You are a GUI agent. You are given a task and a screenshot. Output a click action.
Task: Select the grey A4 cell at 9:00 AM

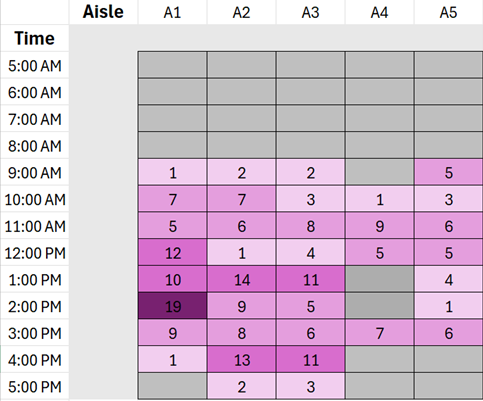380,172
